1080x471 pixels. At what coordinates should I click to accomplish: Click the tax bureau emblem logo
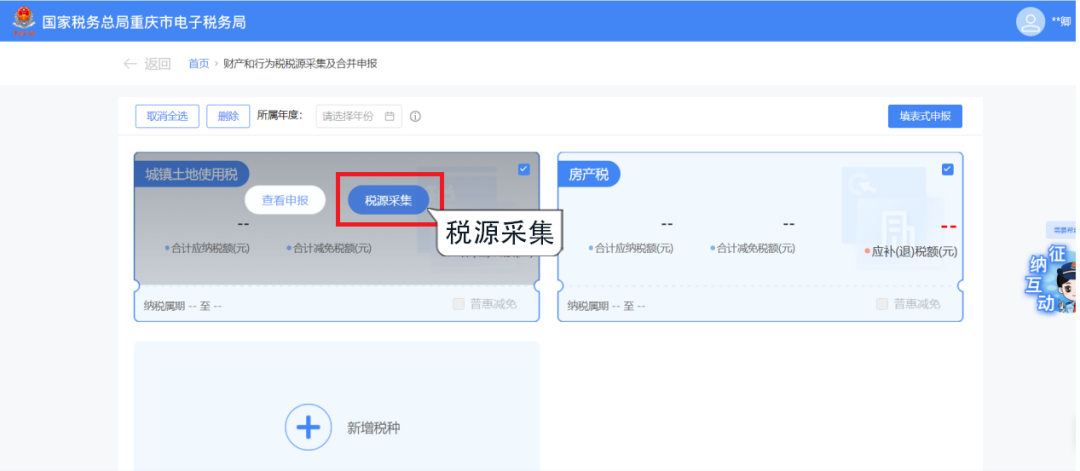23,21
